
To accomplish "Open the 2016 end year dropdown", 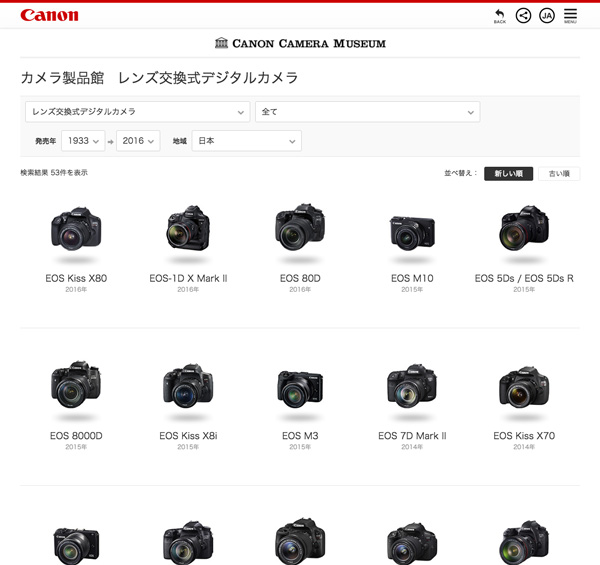I will (x=138, y=141).
